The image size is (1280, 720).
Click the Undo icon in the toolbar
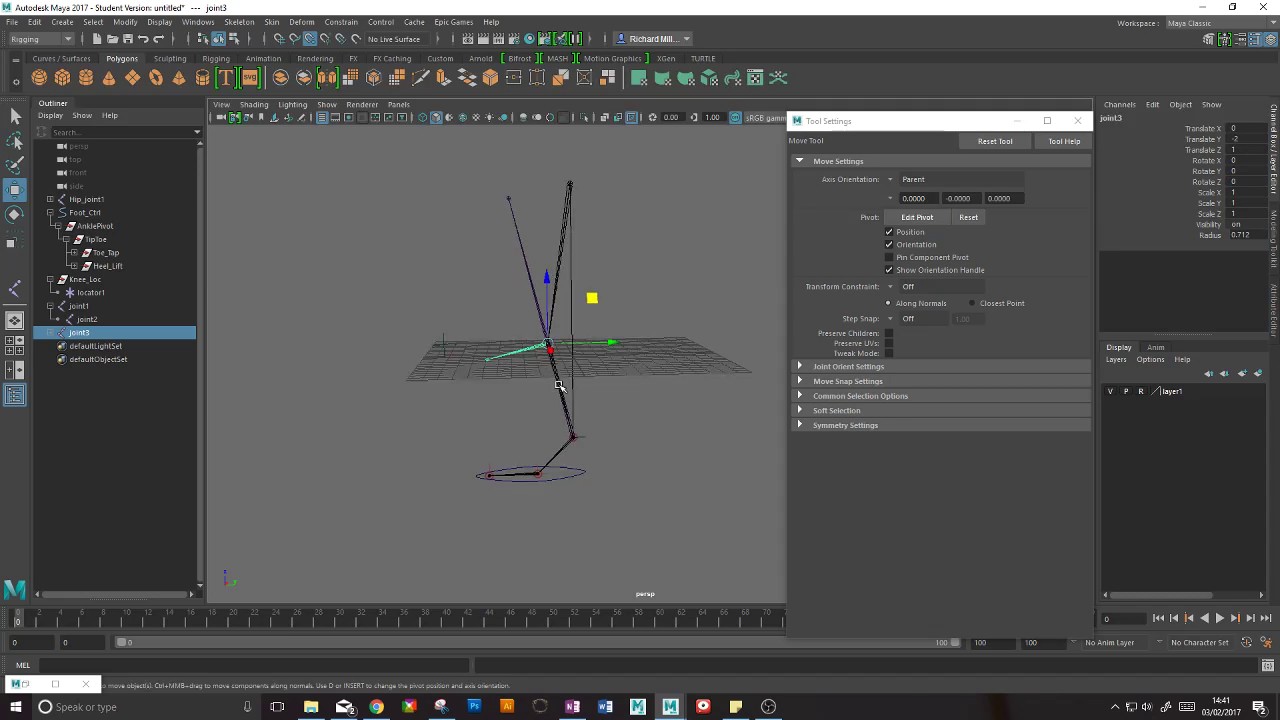pyautogui.click(x=143, y=39)
